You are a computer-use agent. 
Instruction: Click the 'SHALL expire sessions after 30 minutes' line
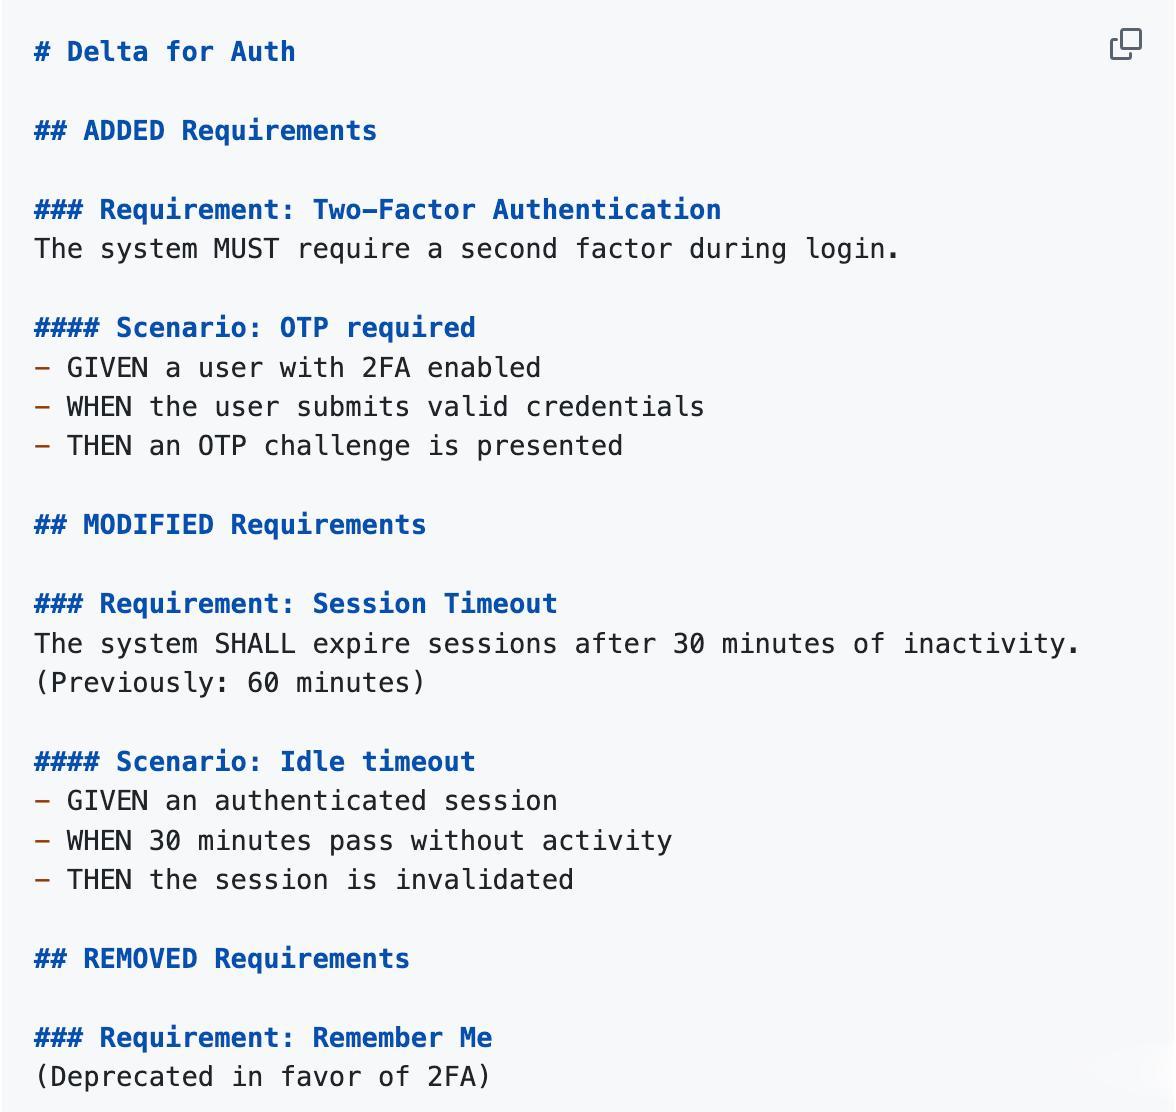coord(557,644)
